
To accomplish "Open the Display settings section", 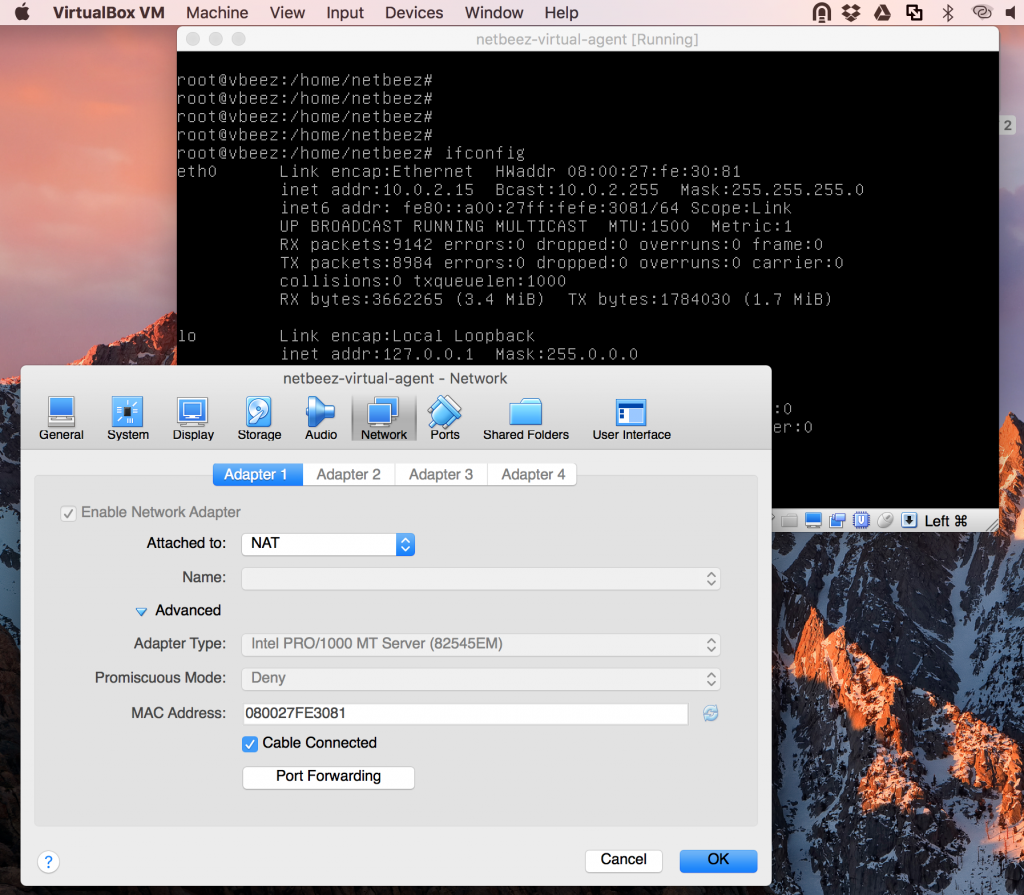I will 193,418.
